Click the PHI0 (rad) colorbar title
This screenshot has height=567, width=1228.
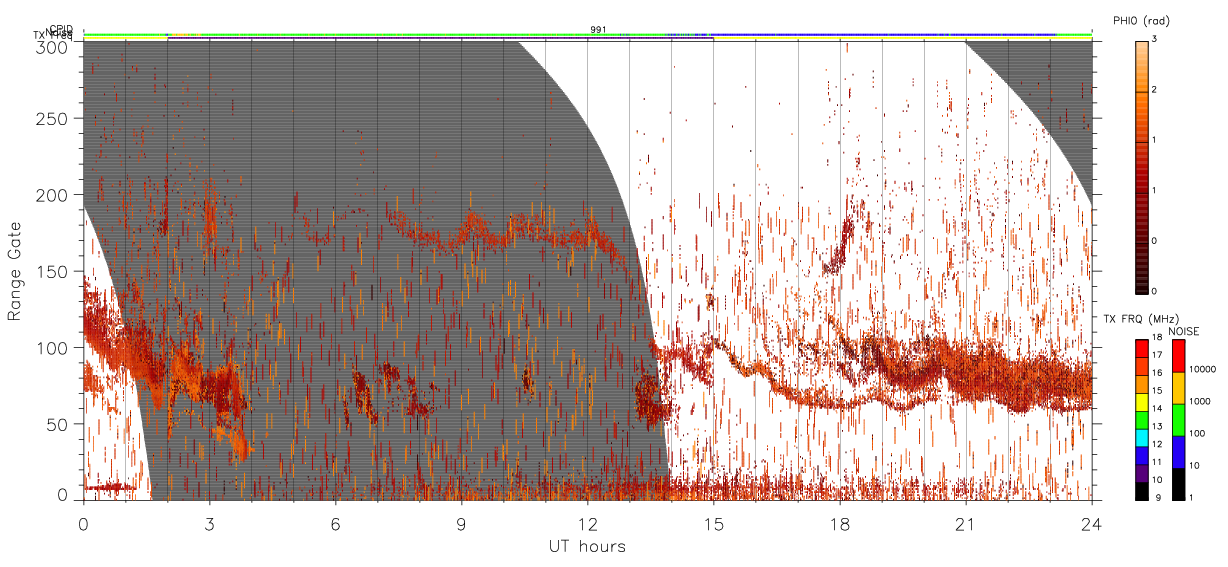point(1142,21)
